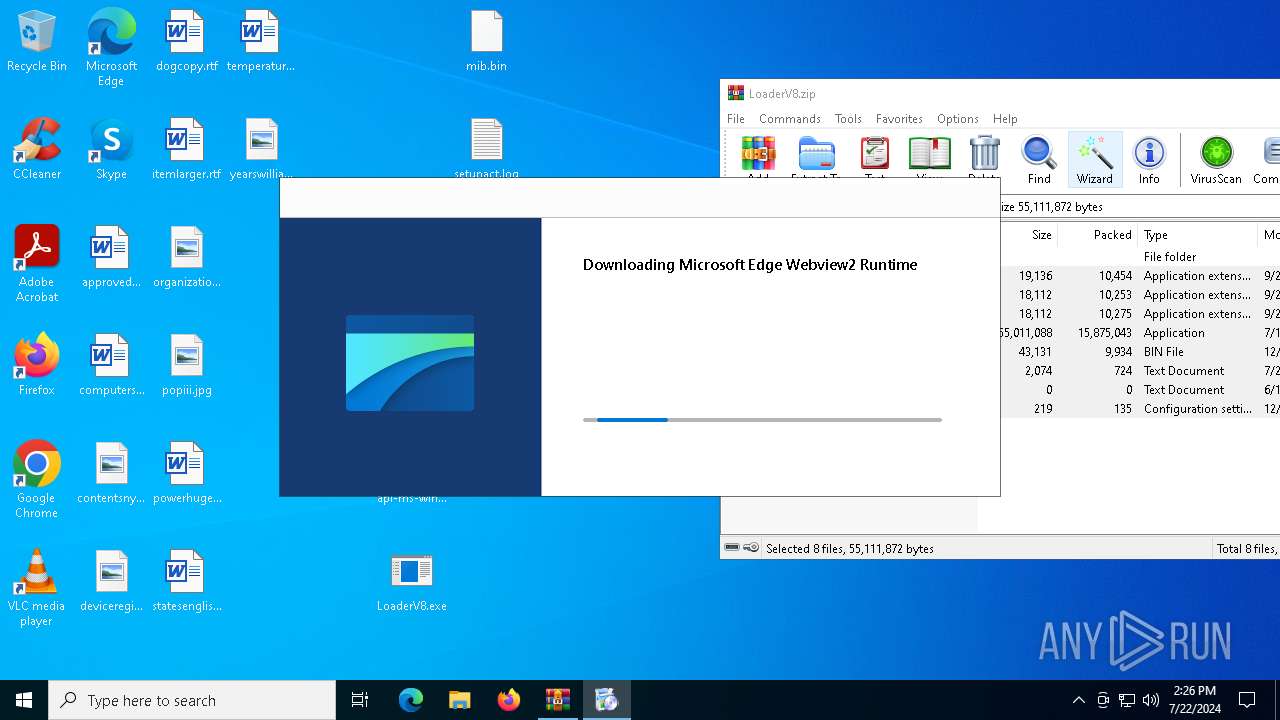Screen dimensions: 1280x720
Task: Select the dogcopy.rtf desktop file
Action: click(x=186, y=42)
